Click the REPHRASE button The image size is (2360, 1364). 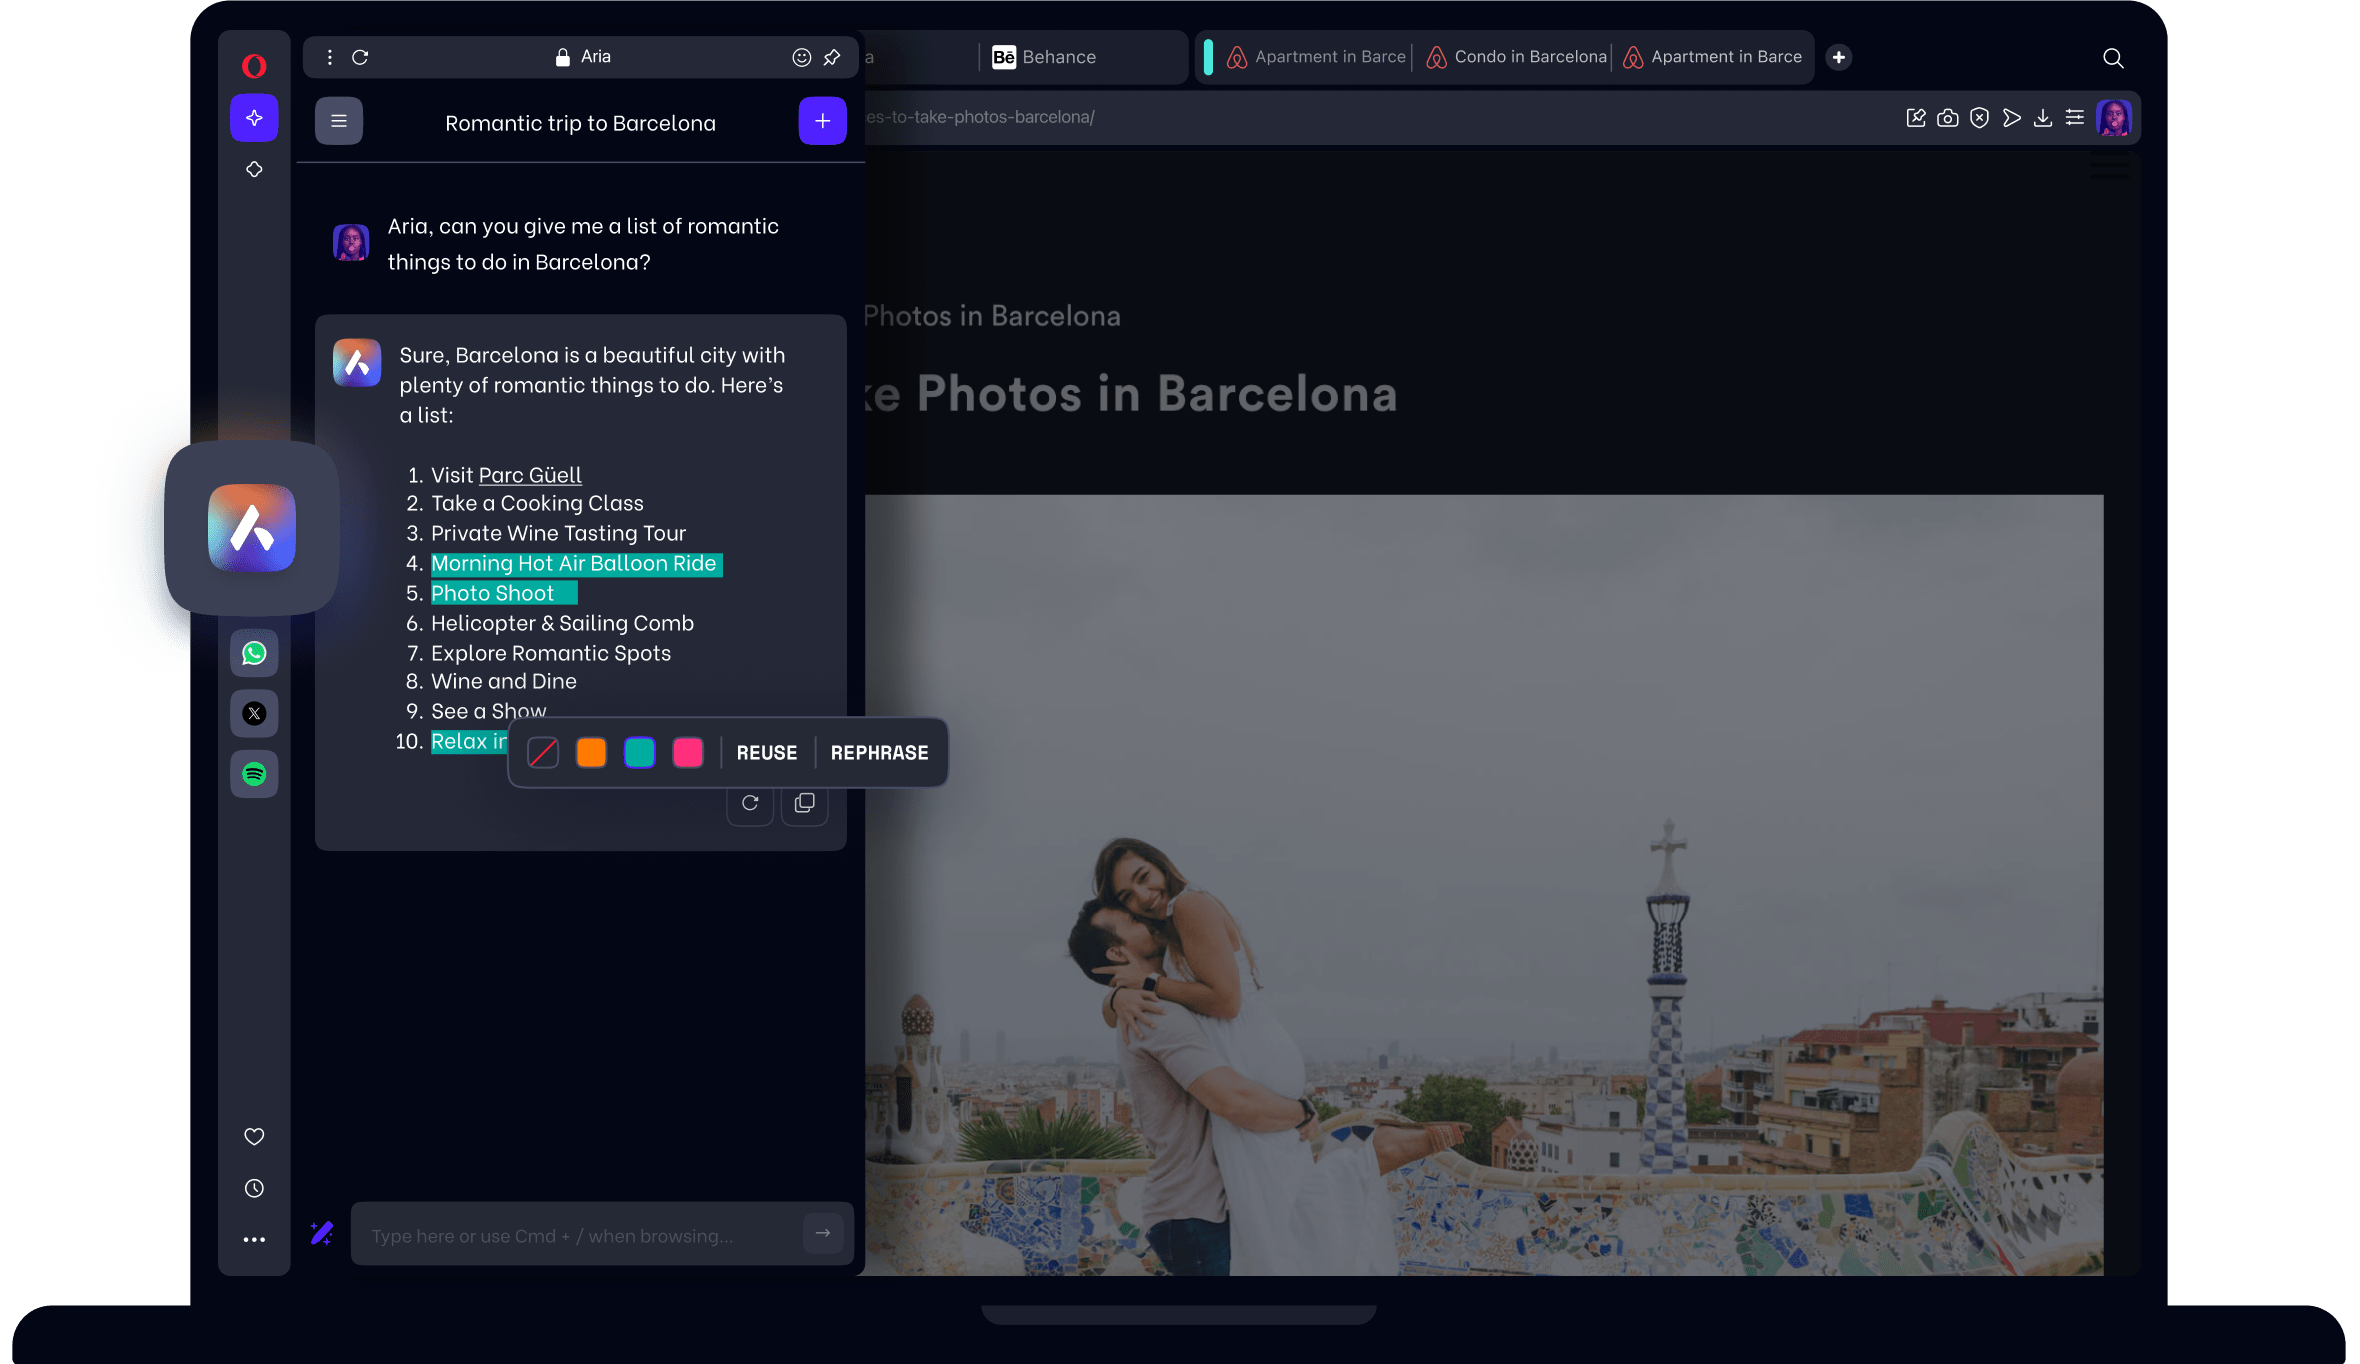tap(878, 752)
